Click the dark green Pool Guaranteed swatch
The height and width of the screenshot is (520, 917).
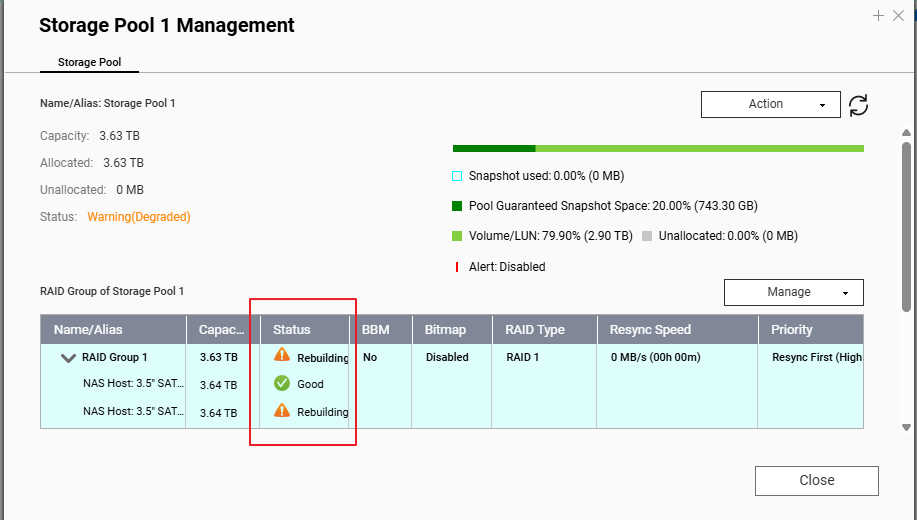coord(457,206)
